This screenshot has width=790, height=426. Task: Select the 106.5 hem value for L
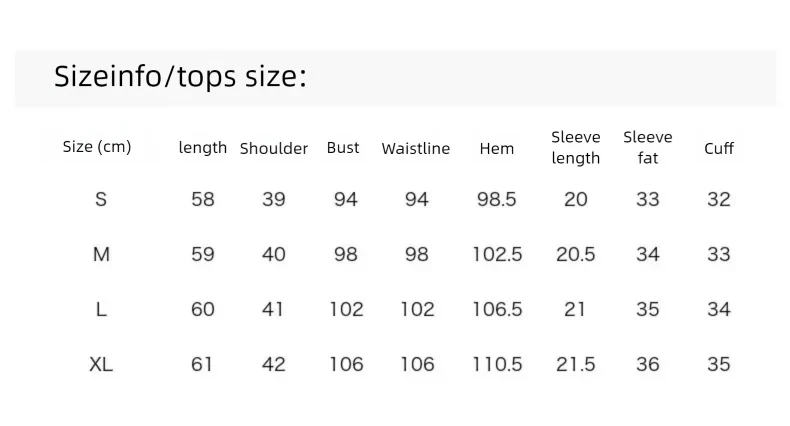(x=497, y=309)
